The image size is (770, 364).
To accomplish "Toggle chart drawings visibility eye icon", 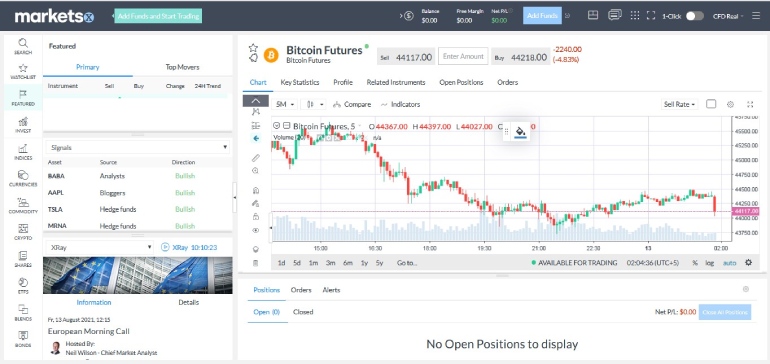I will click(x=255, y=230).
